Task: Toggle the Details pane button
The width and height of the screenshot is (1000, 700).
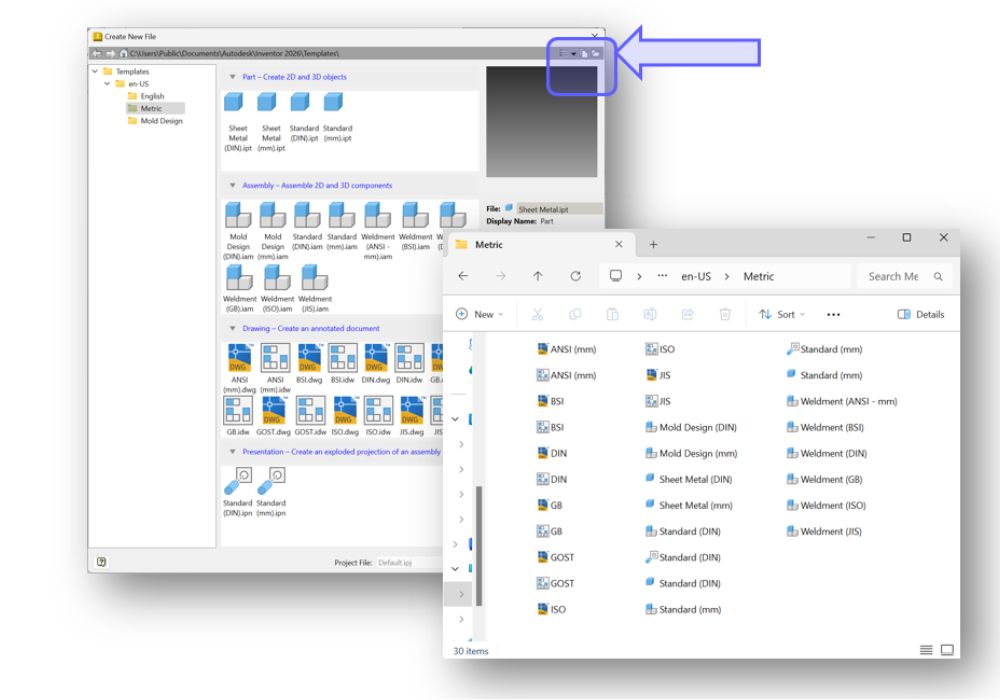Action: click(920, 314)
